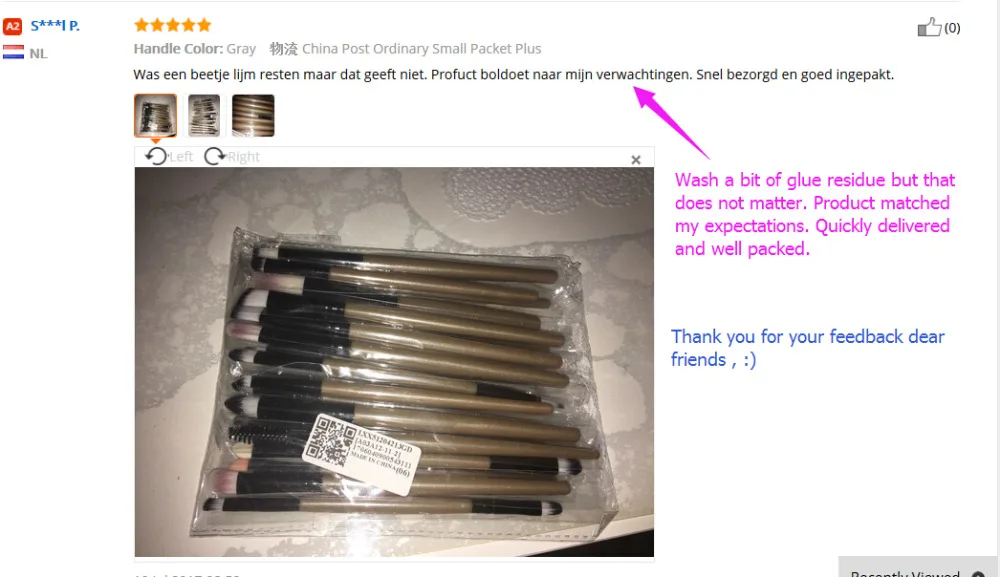Click the enlarged makeup brushes photo
This screenshot has height=577, width=1000.
[394, 362]
